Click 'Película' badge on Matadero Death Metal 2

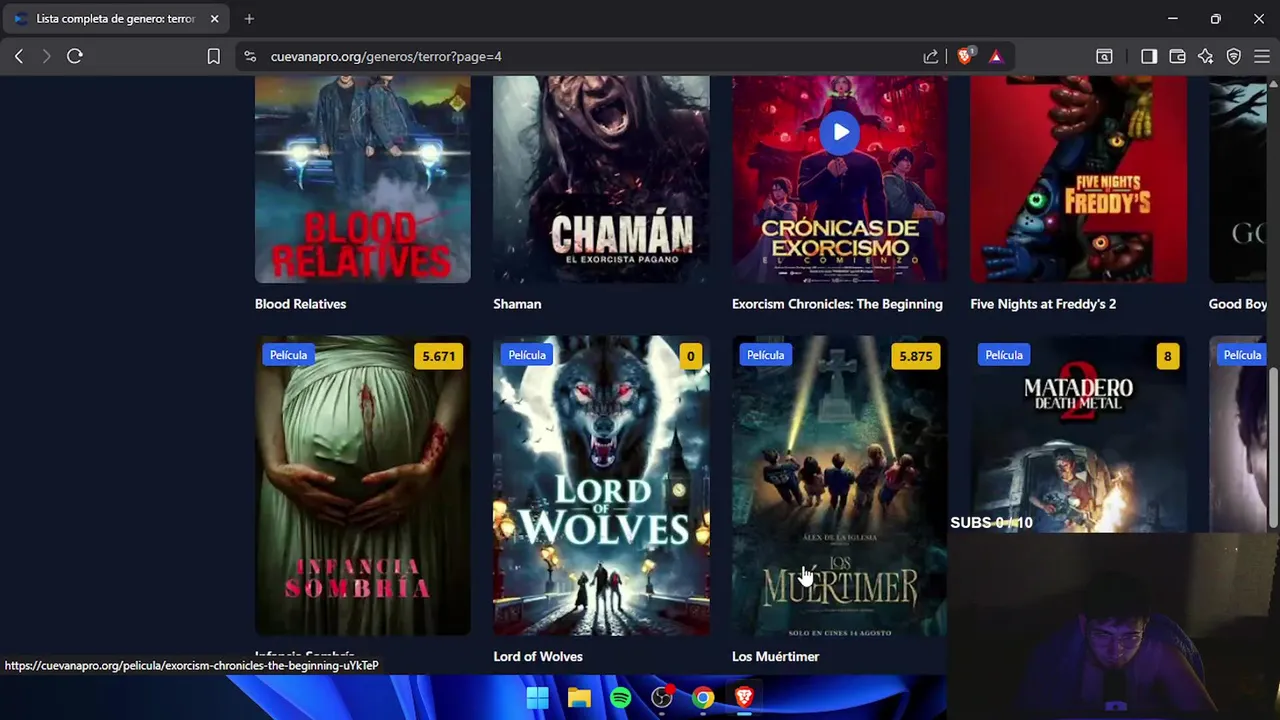[1004, 355]
